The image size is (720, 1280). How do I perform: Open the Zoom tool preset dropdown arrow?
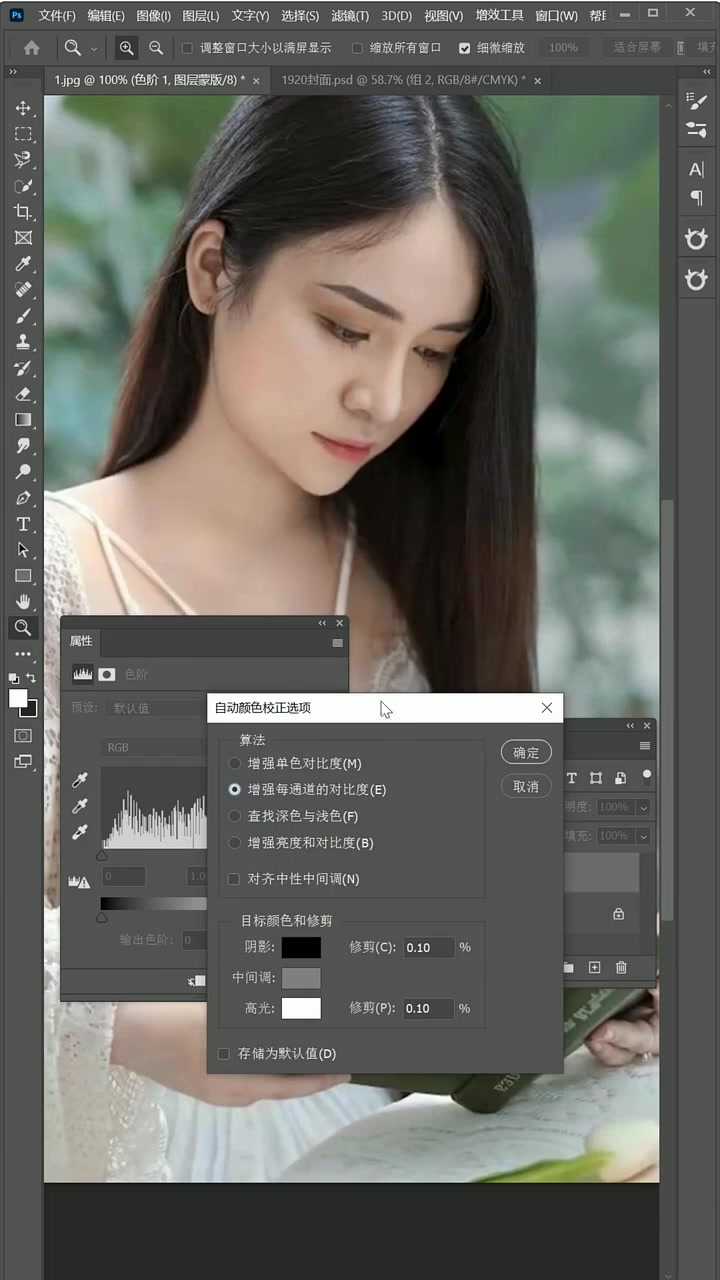point(95,48)
